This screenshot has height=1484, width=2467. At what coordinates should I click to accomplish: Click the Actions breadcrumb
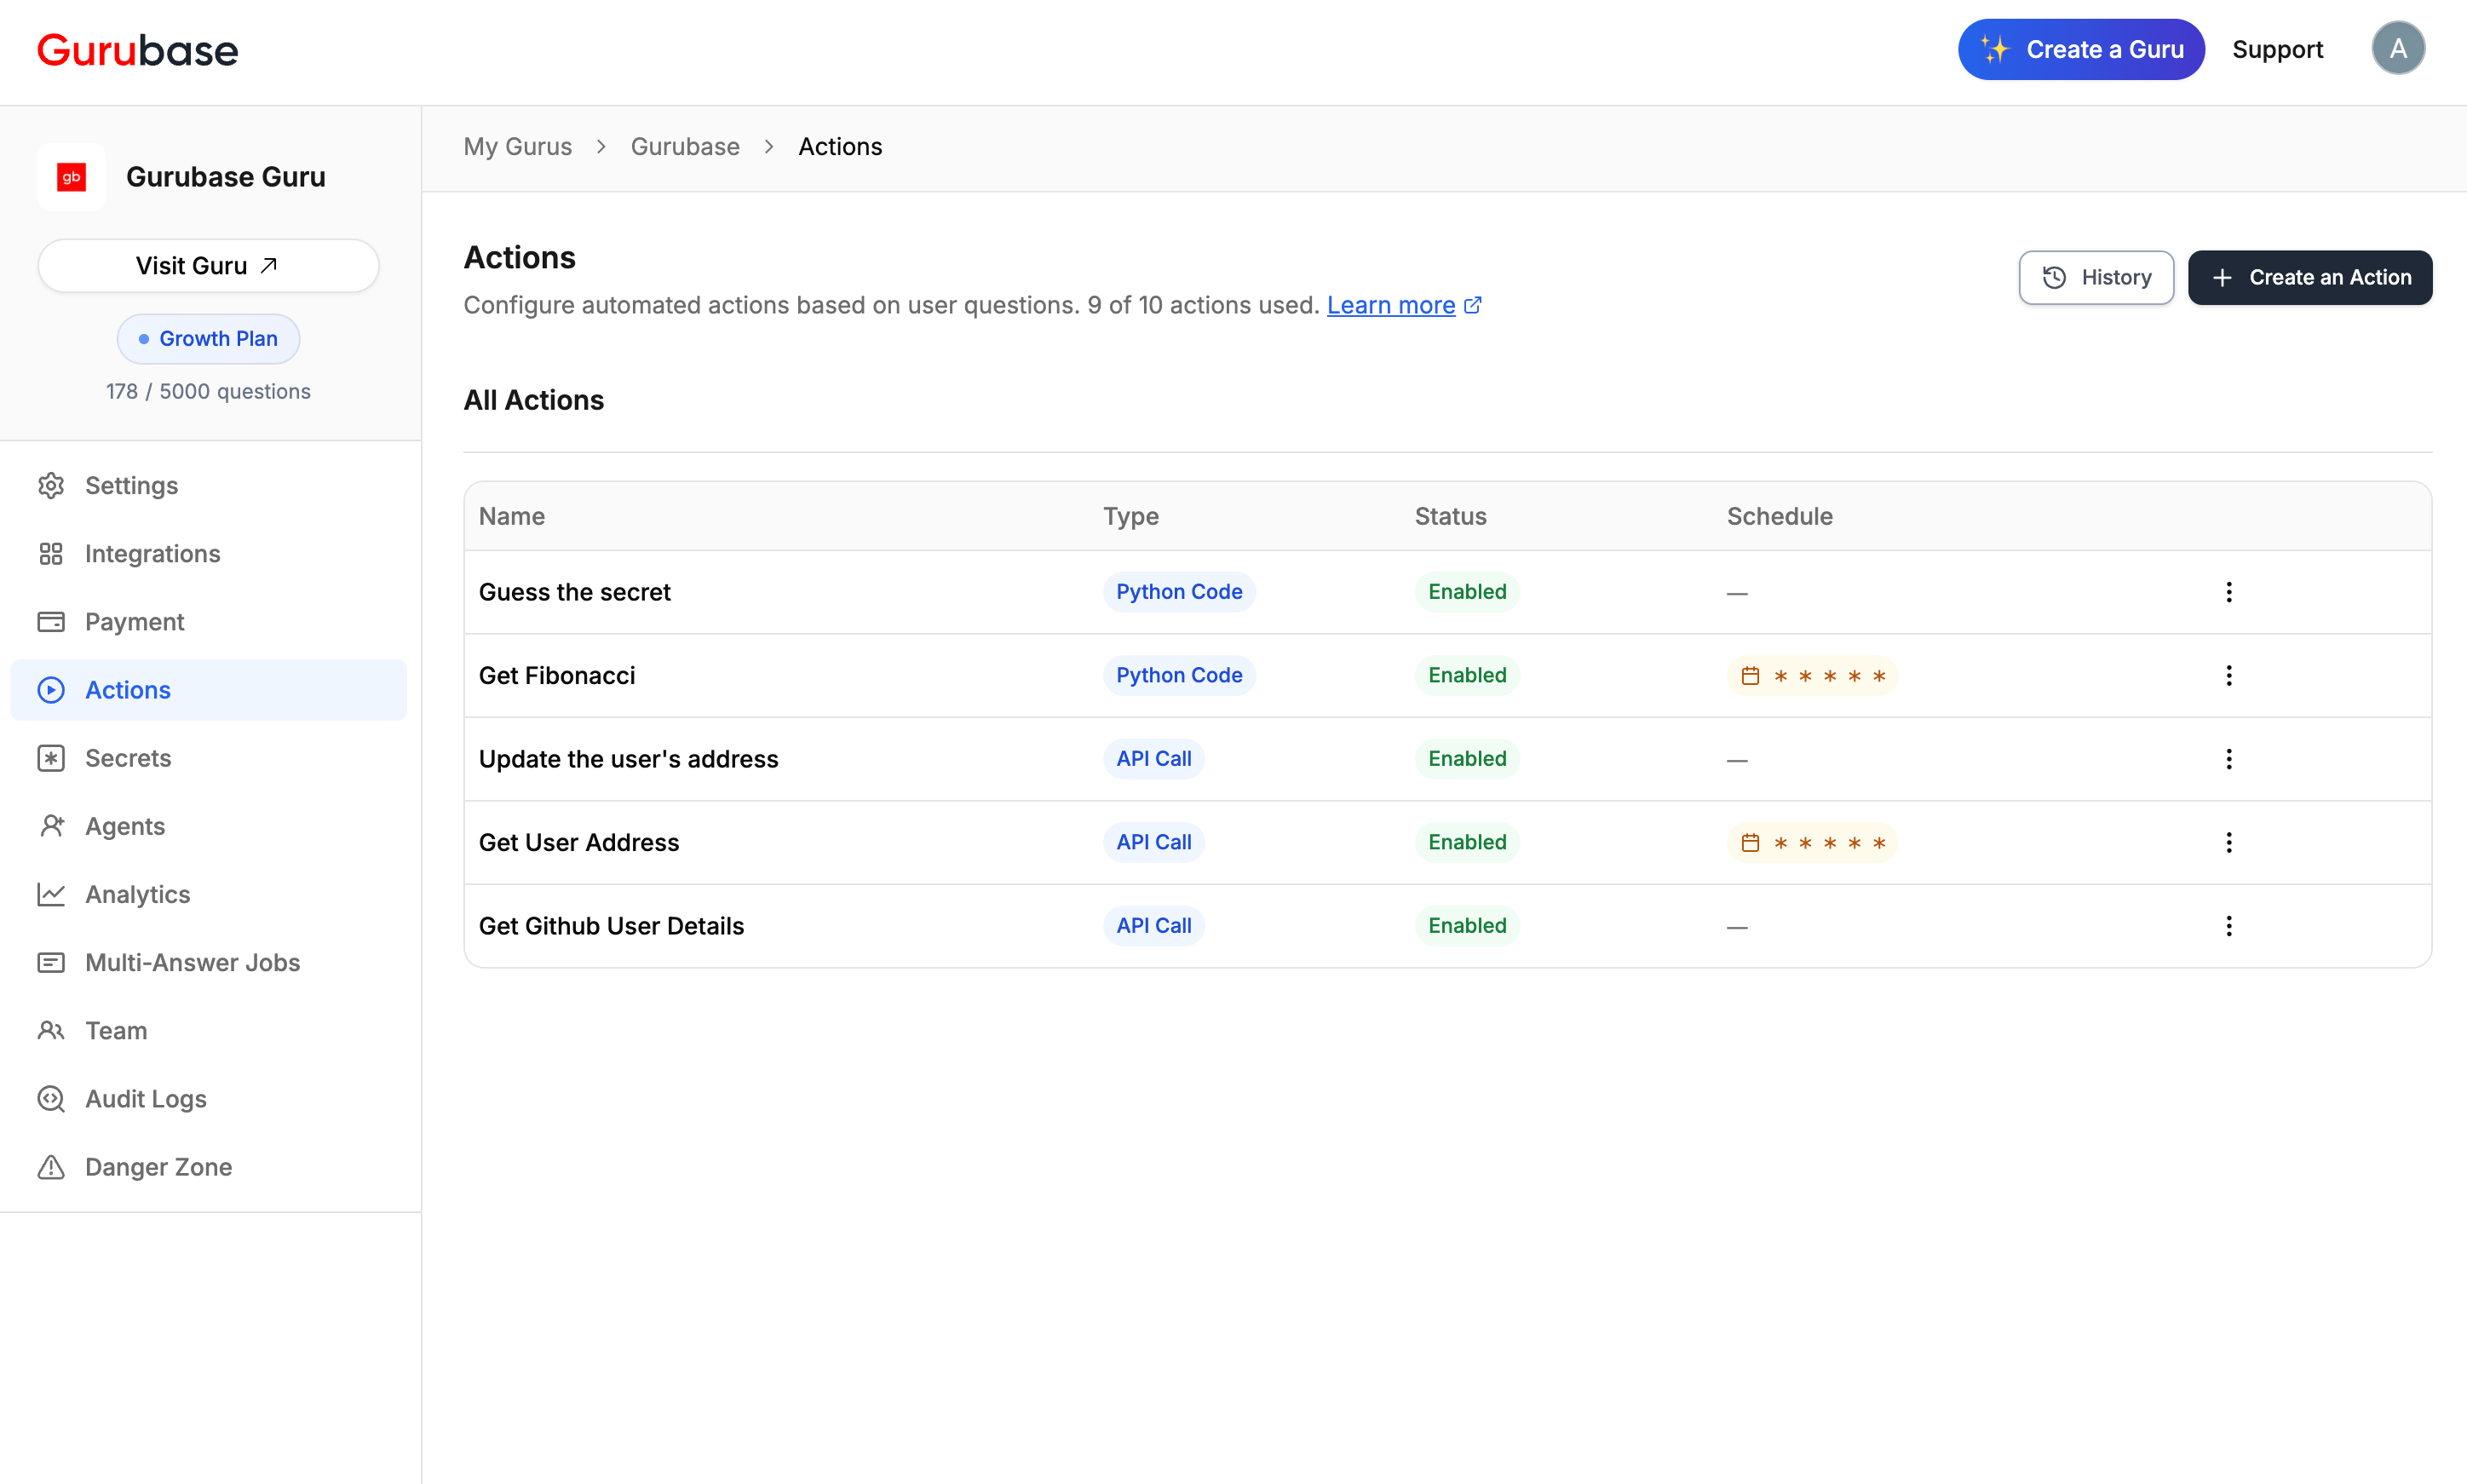pyautogui.click(x=840, y=146)
